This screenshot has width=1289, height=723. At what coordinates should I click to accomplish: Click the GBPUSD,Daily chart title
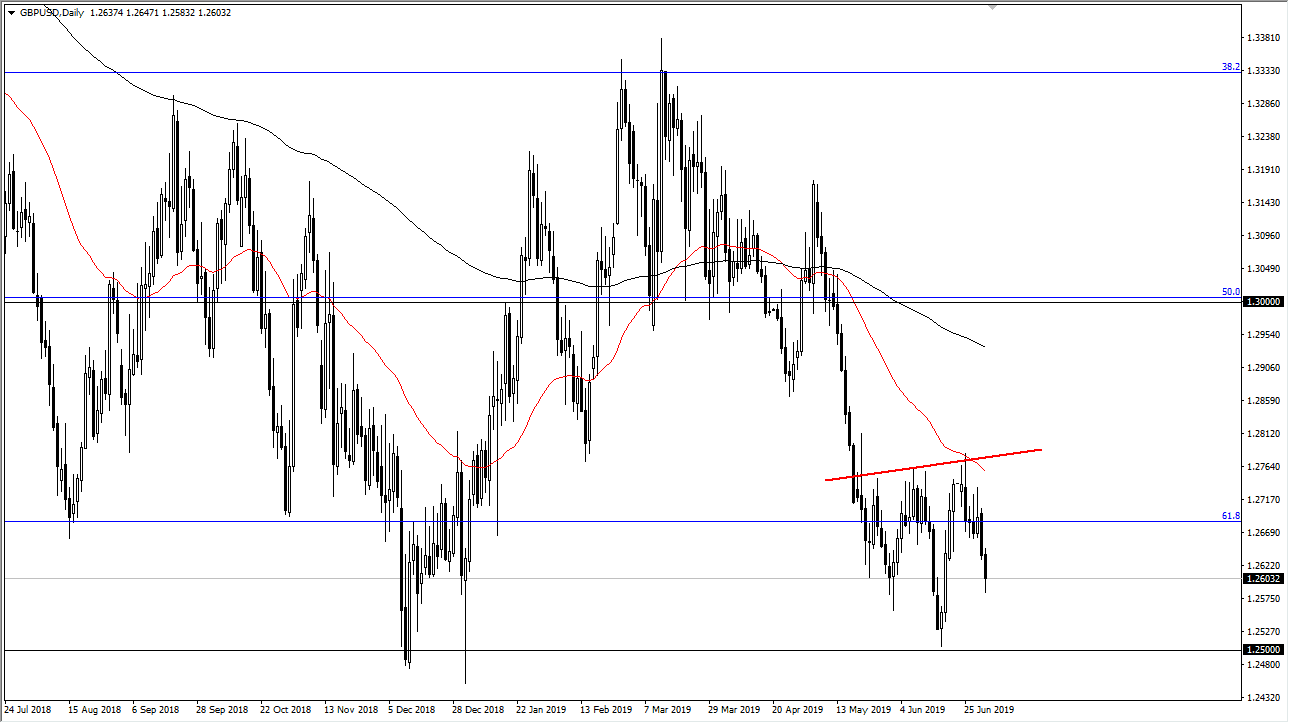click(51, 13)
